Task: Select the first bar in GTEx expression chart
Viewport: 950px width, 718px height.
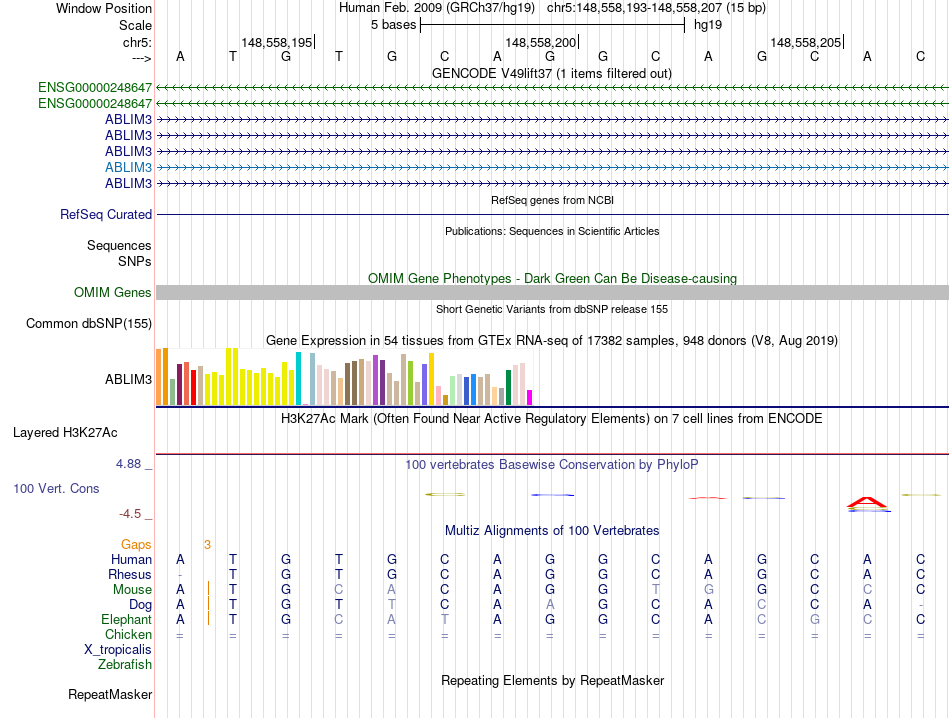Action: pyautogui.click(x=159, y=377)
